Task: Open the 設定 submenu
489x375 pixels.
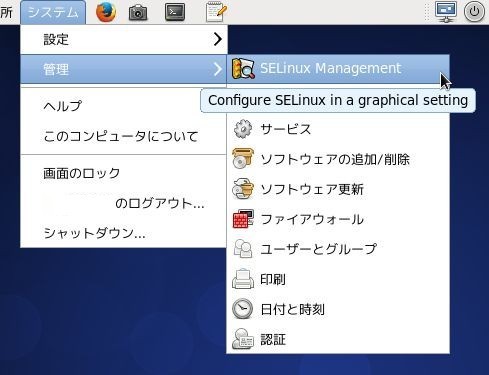Action: pos(124,39)
